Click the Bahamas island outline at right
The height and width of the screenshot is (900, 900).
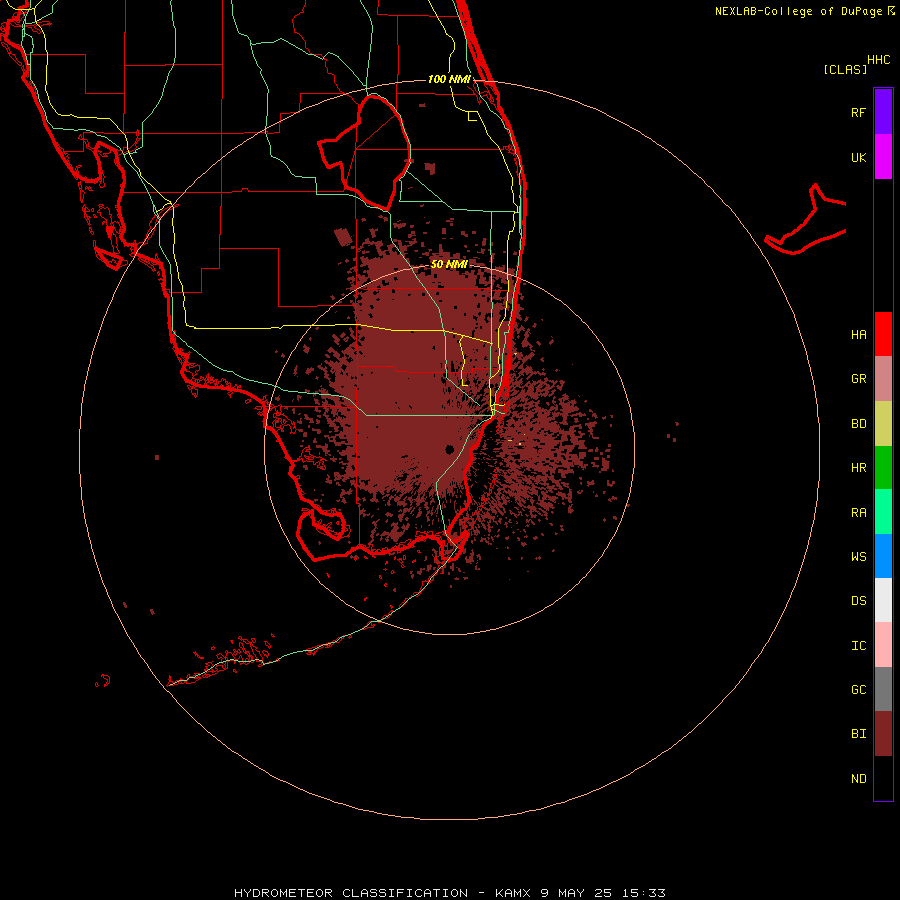(x=806, y=220)
